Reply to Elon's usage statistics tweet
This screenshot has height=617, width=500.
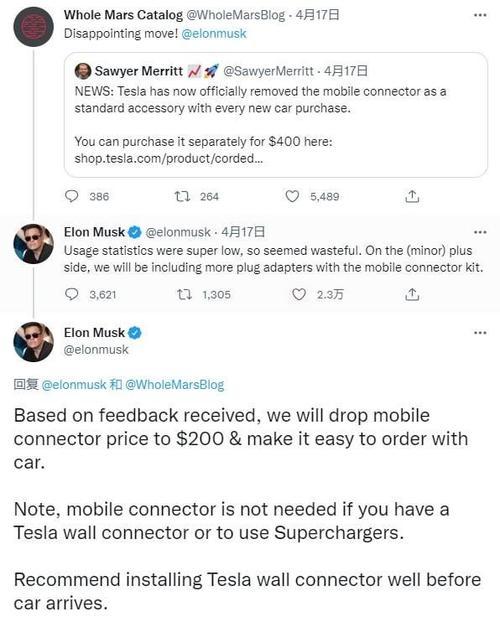[72, 294]
